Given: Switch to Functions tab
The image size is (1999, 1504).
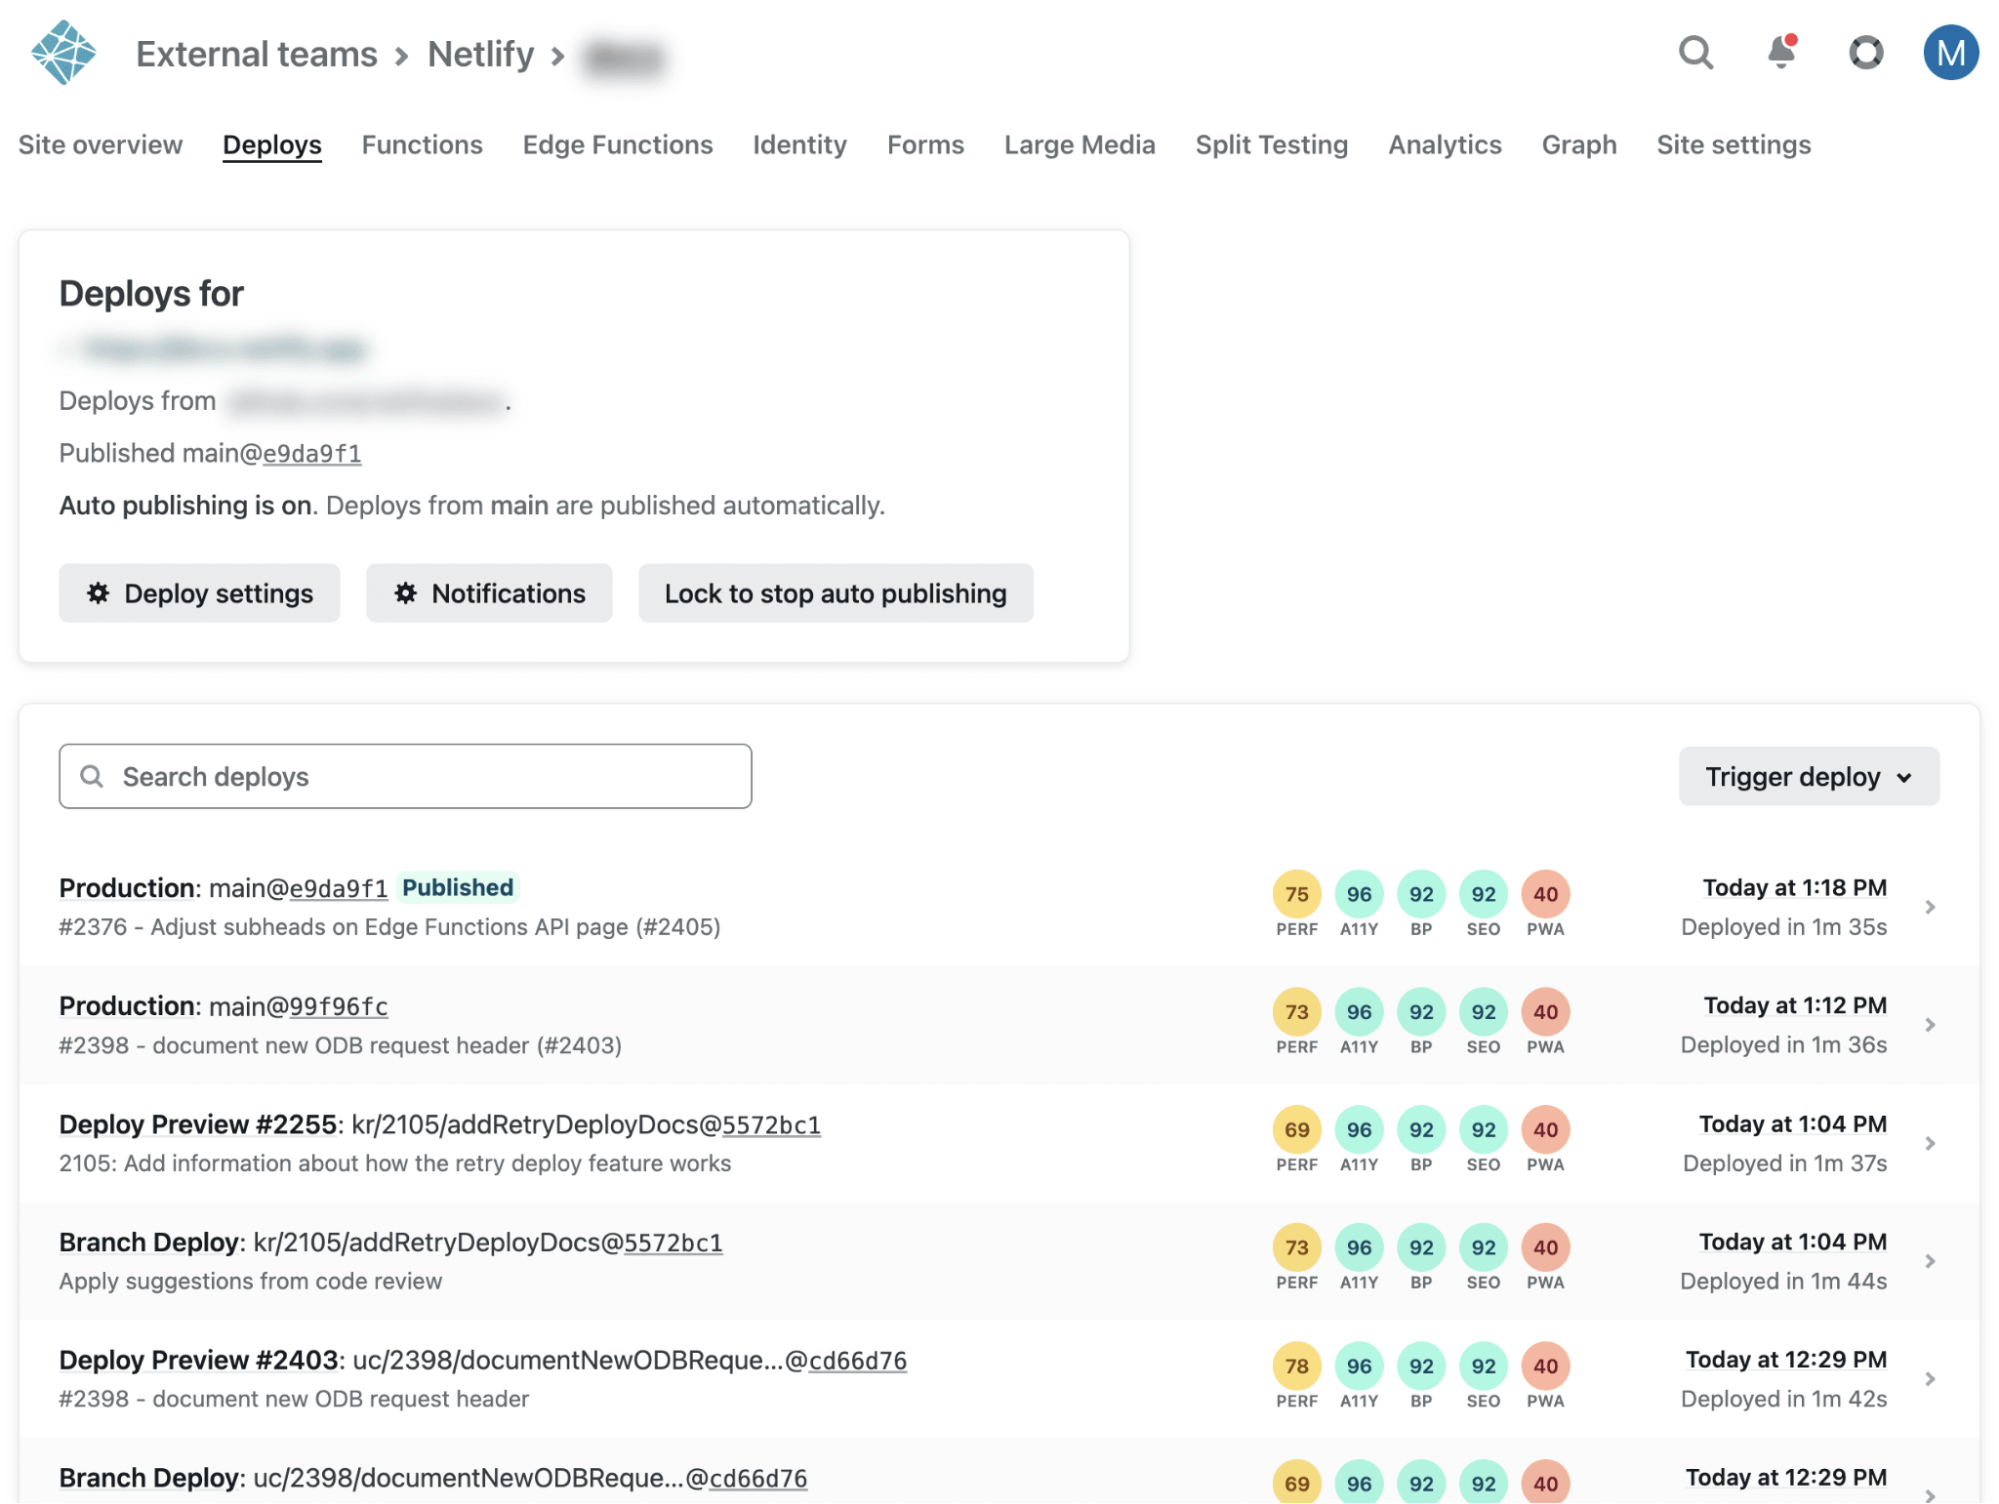Looking at the screenshot, I should pos(422,145).
